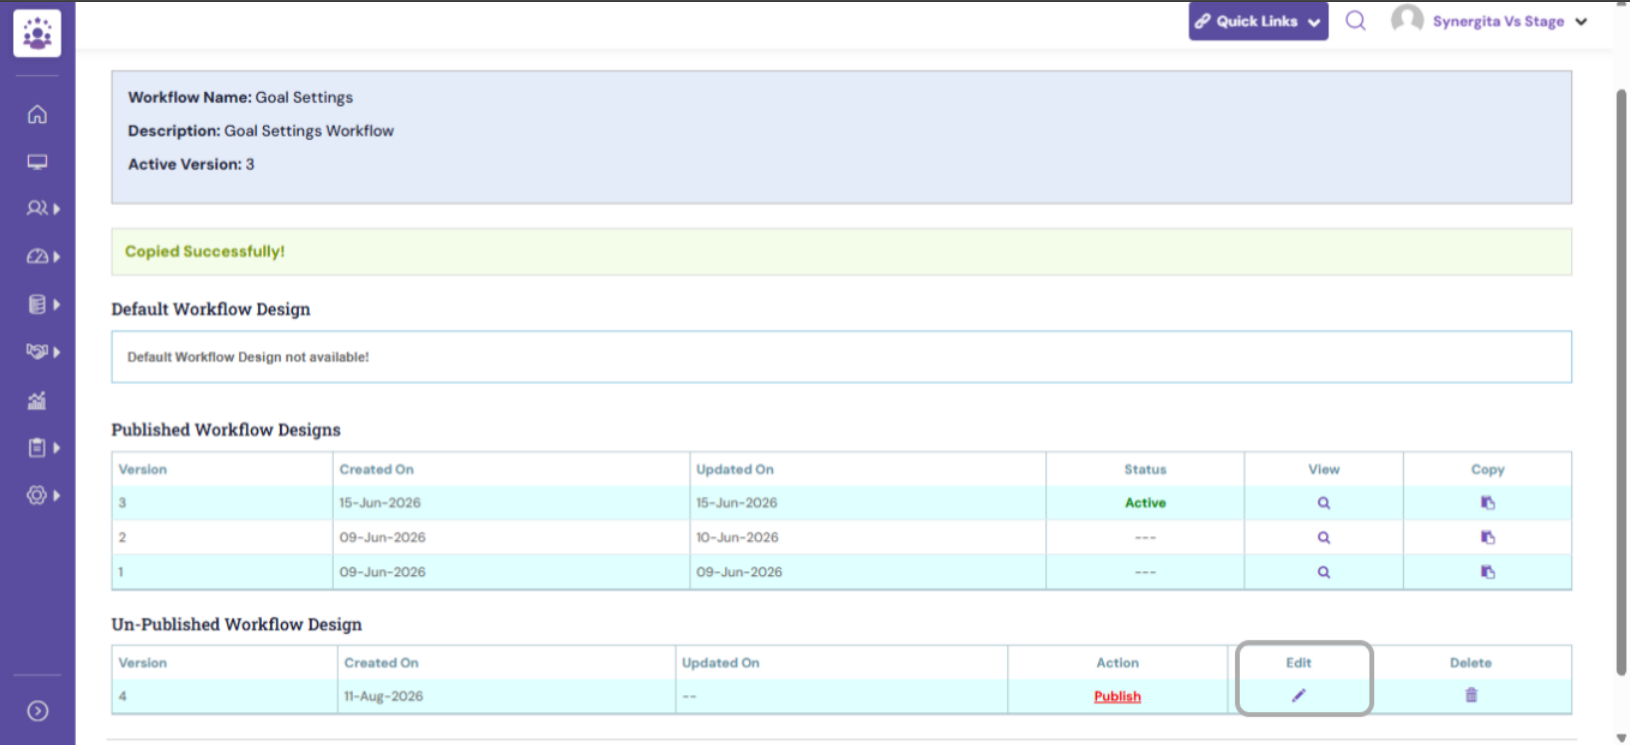This screenshot has width=1630, height=745.
Task: Click the scrollbar down arrow
Action: pos(1621,738)
